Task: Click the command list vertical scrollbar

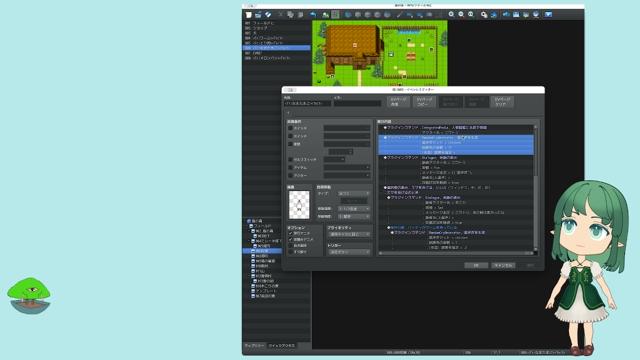Action: [536, 188]
